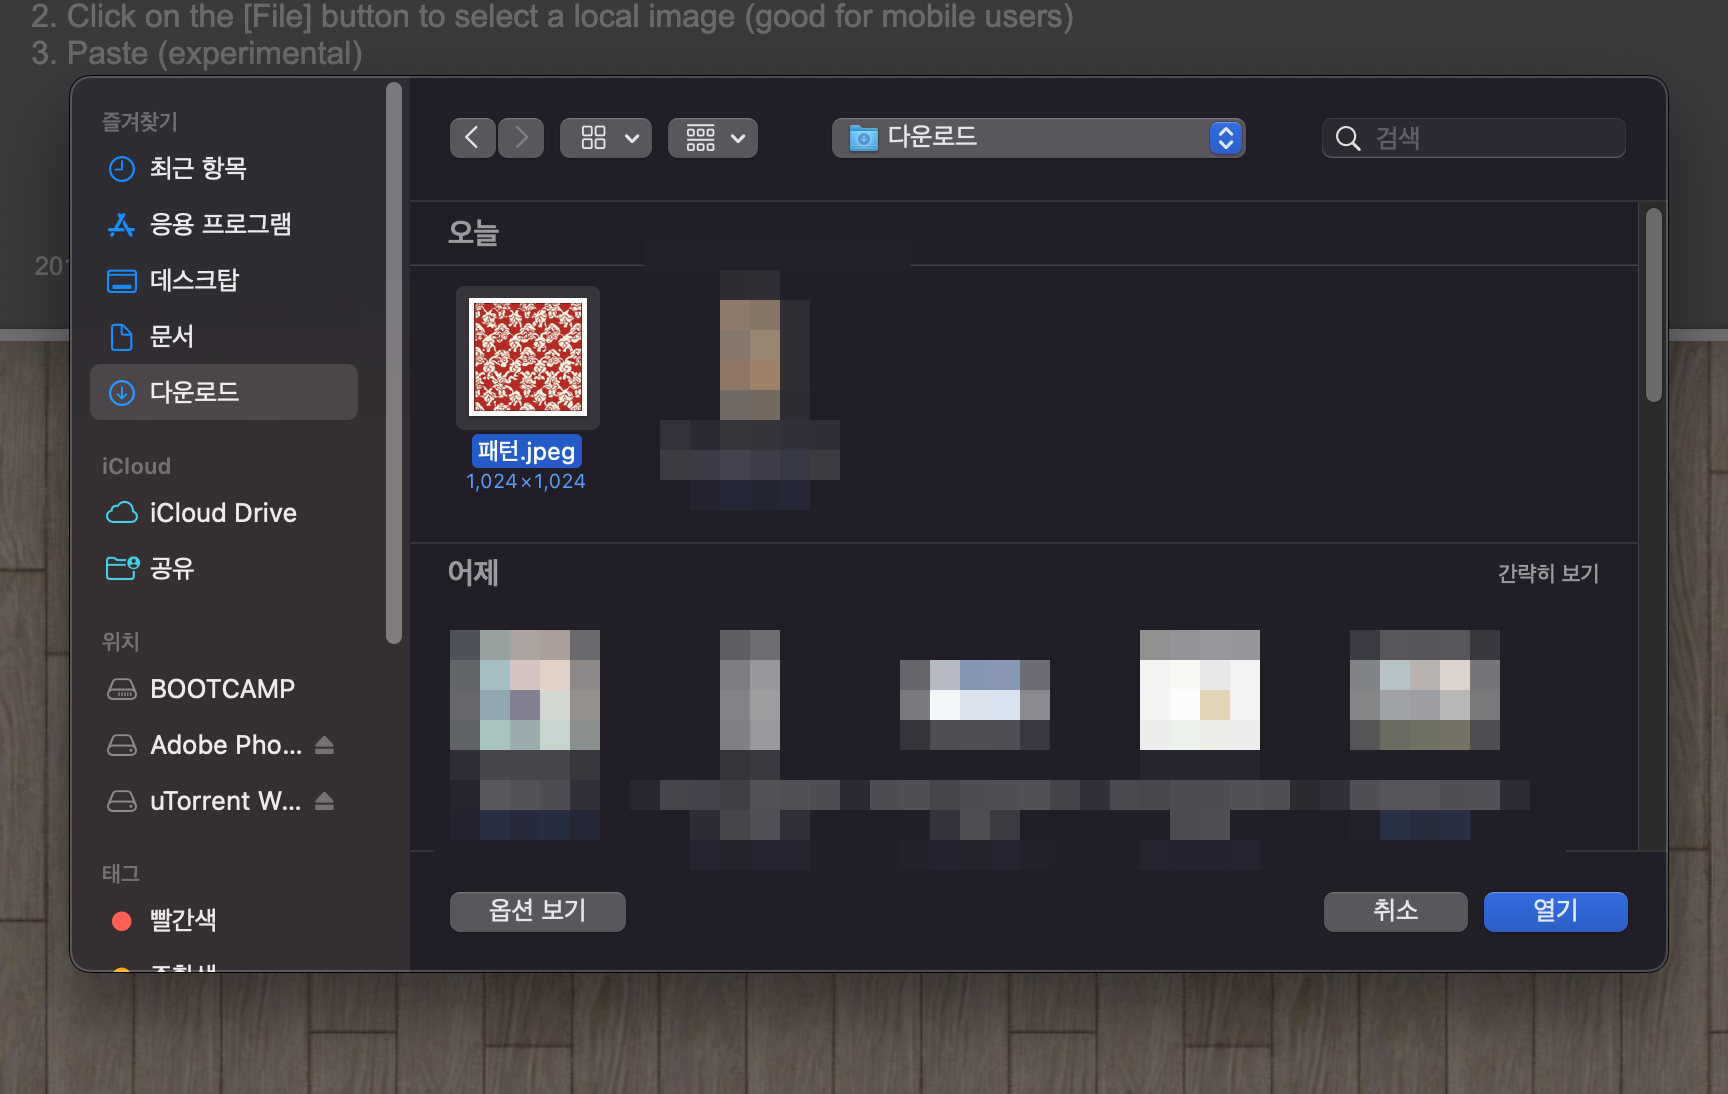Go forward with the right chevron button
Screen dimensions: 1728x1094
tap(521, 138)
